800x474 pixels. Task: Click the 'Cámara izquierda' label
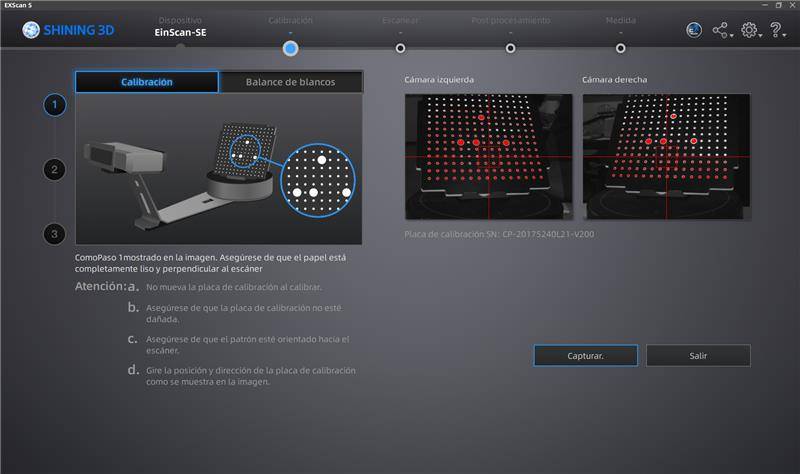[439, 80]
